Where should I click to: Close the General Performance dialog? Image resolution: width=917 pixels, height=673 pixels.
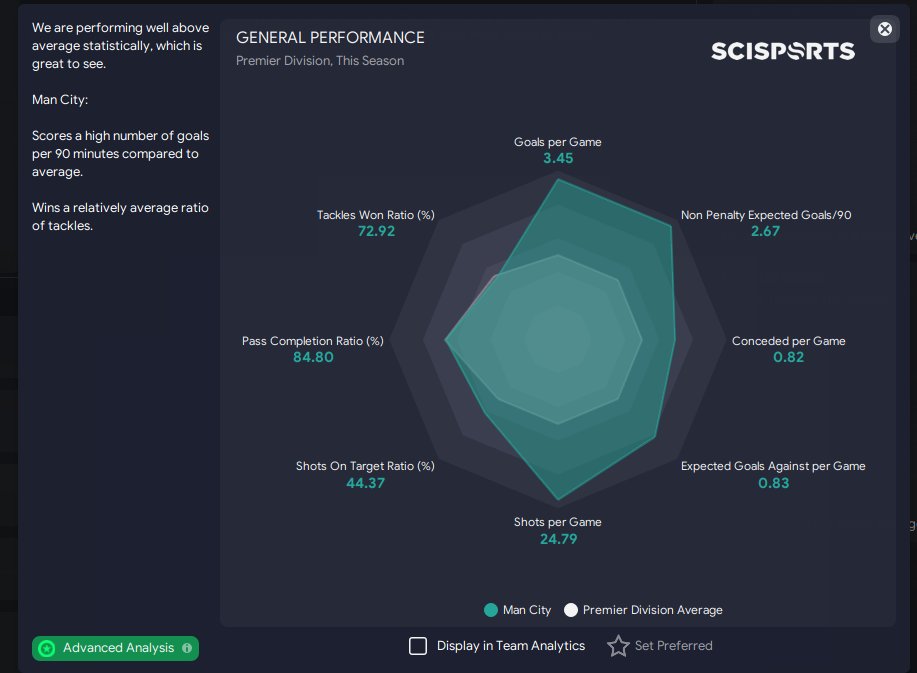(884, 28)
